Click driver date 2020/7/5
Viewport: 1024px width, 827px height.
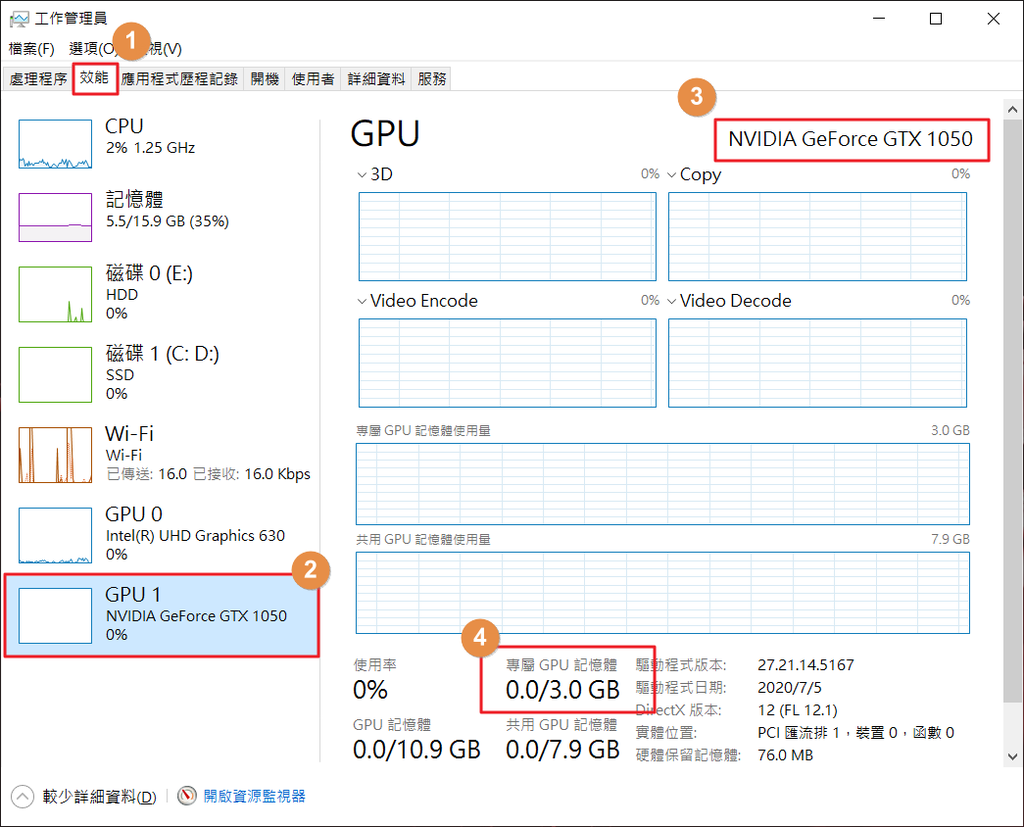790,688
